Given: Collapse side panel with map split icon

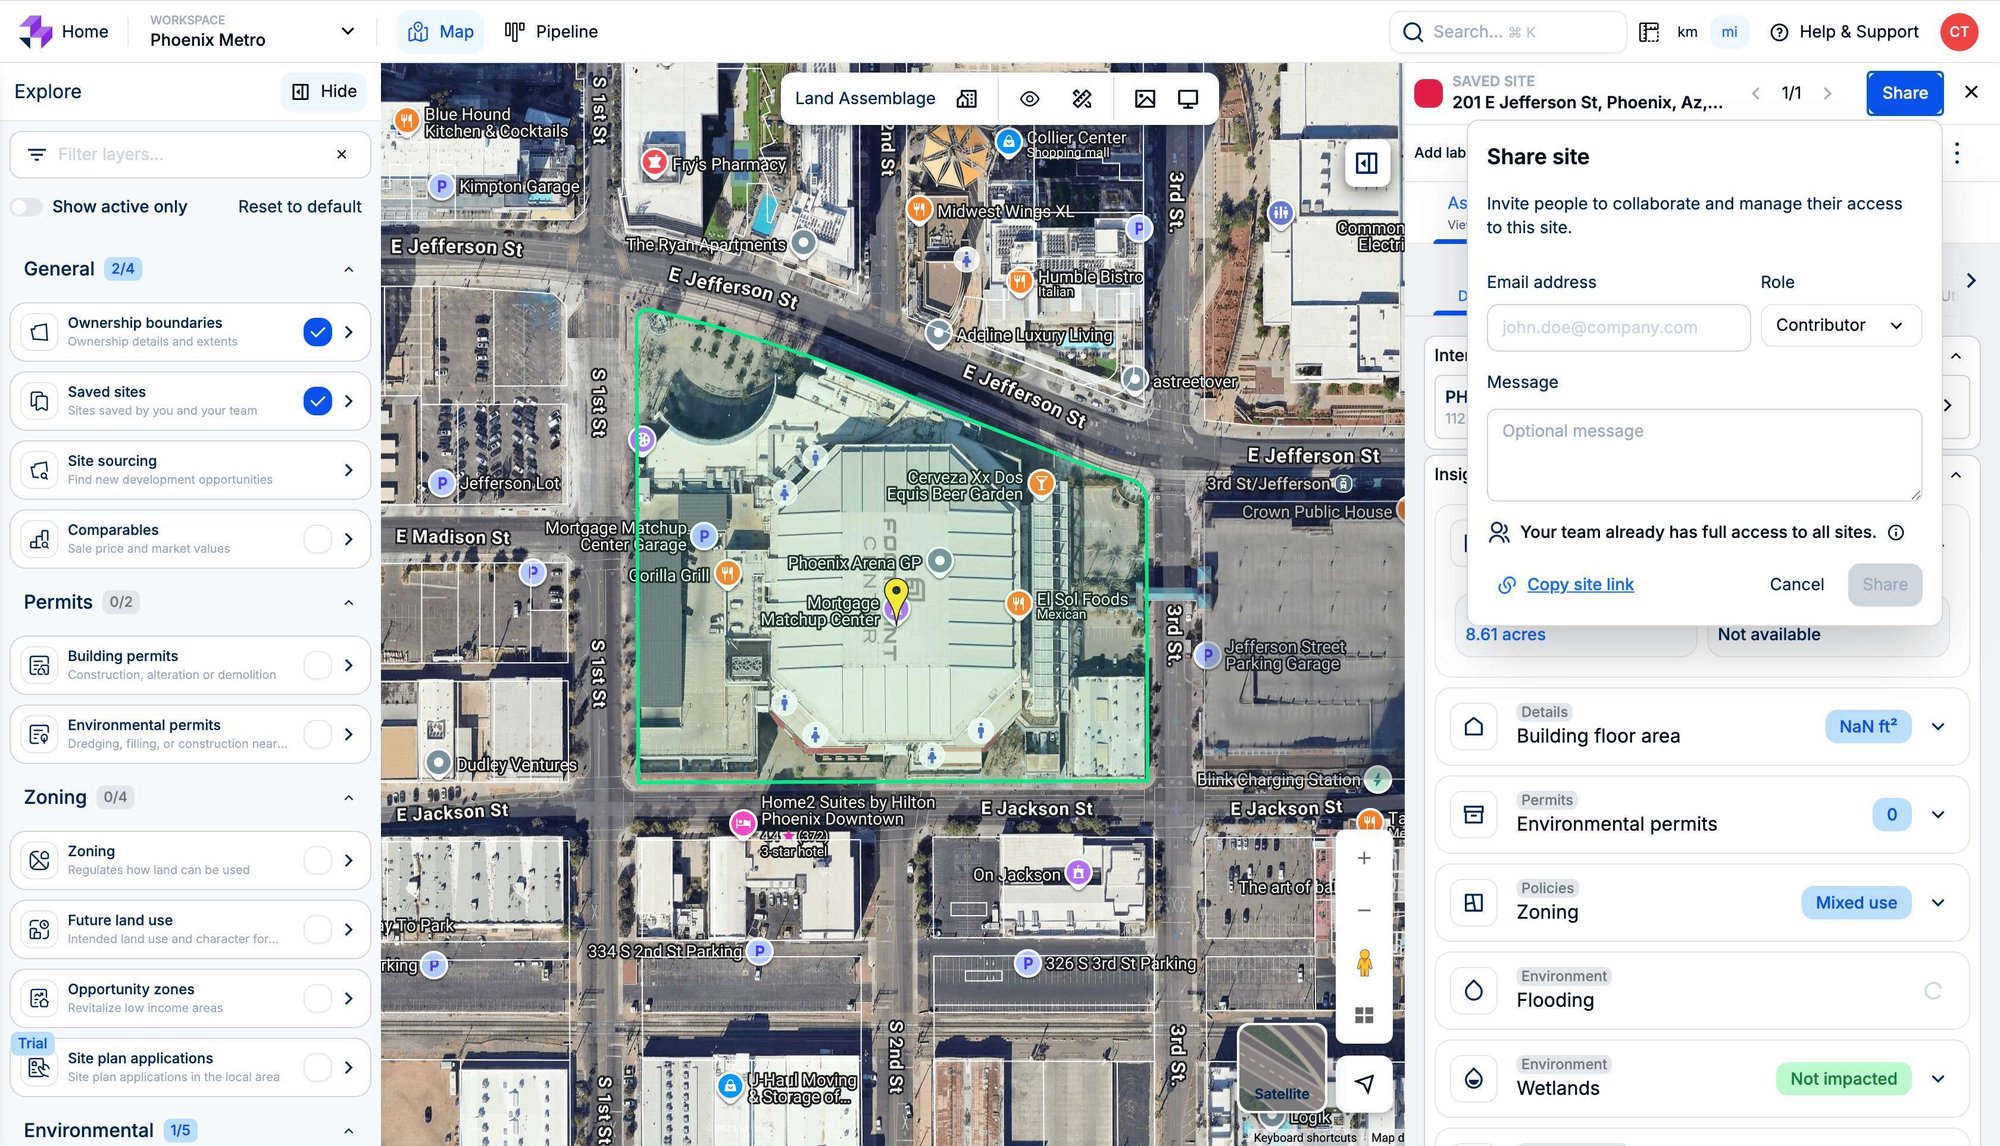Looking at the screenshot, I should [1366, 163].
